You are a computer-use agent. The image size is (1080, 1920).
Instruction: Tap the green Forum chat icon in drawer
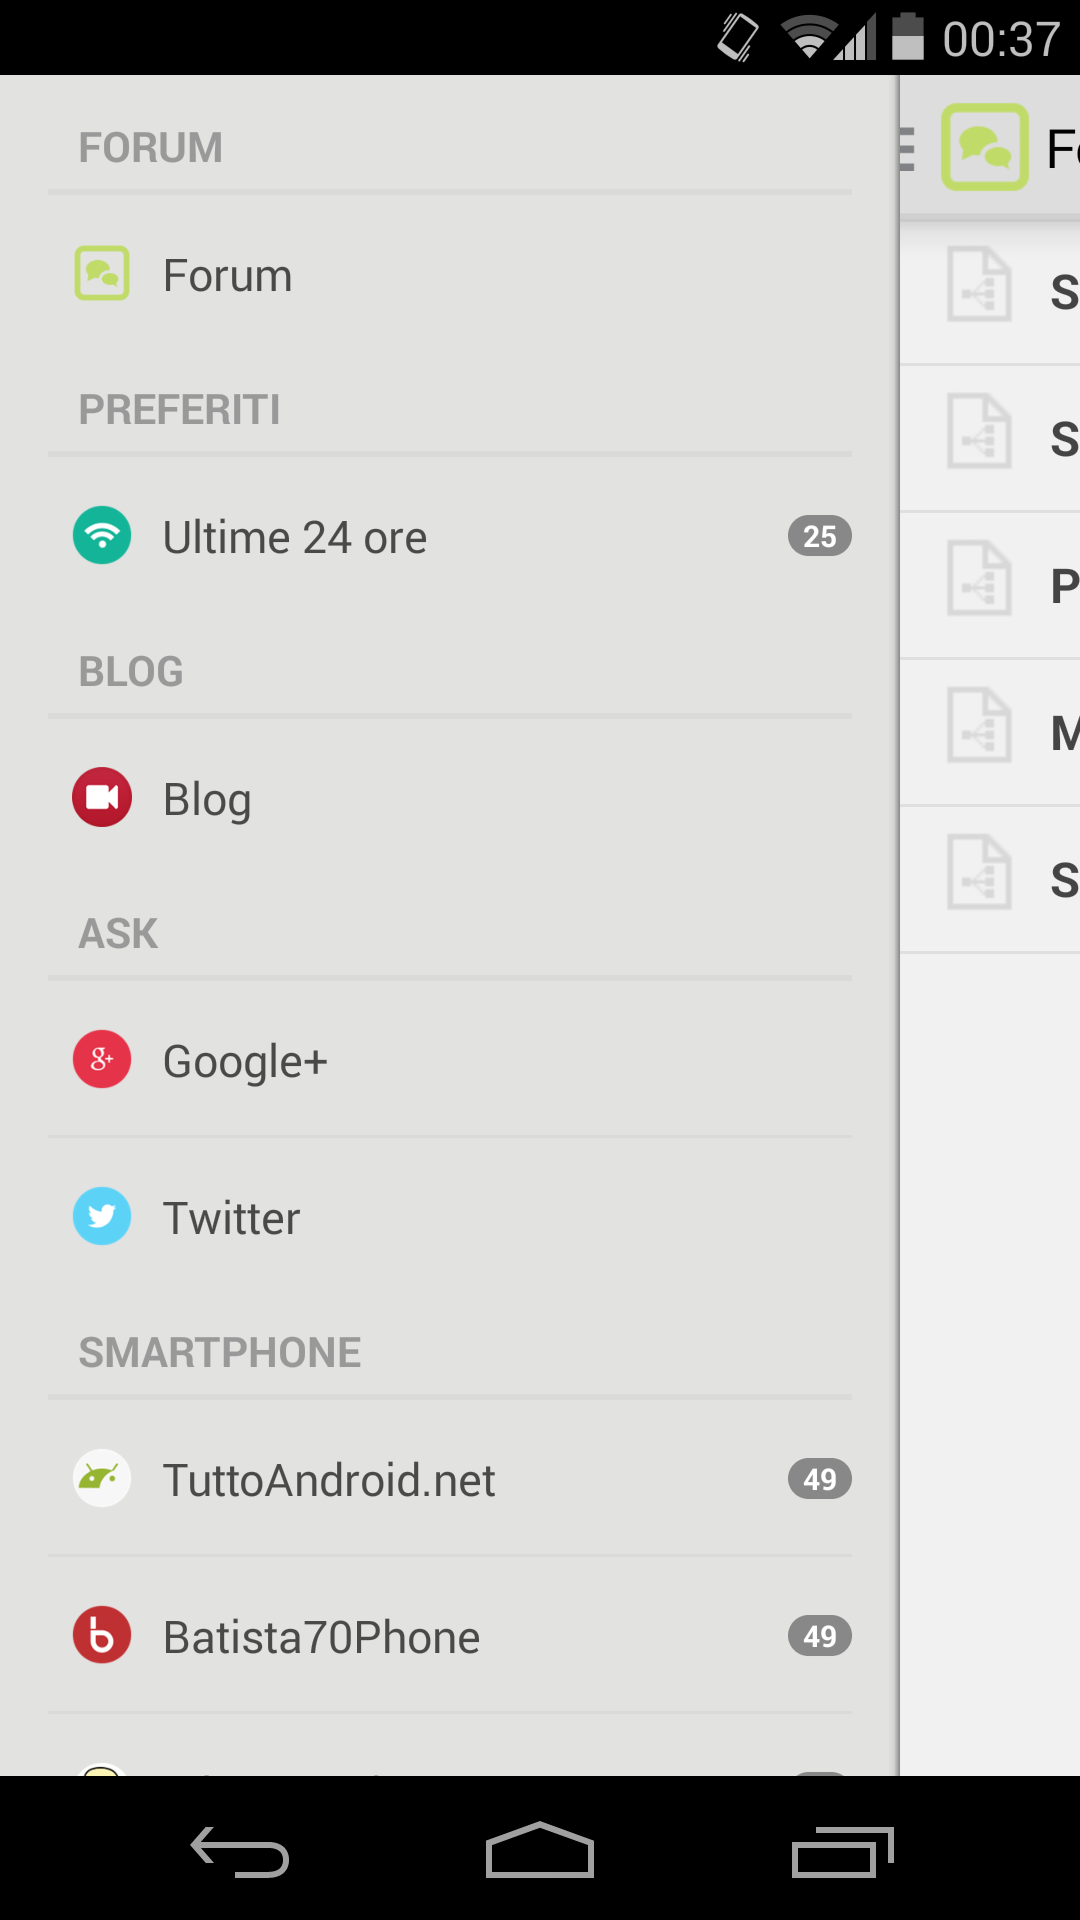pos(102,273)
